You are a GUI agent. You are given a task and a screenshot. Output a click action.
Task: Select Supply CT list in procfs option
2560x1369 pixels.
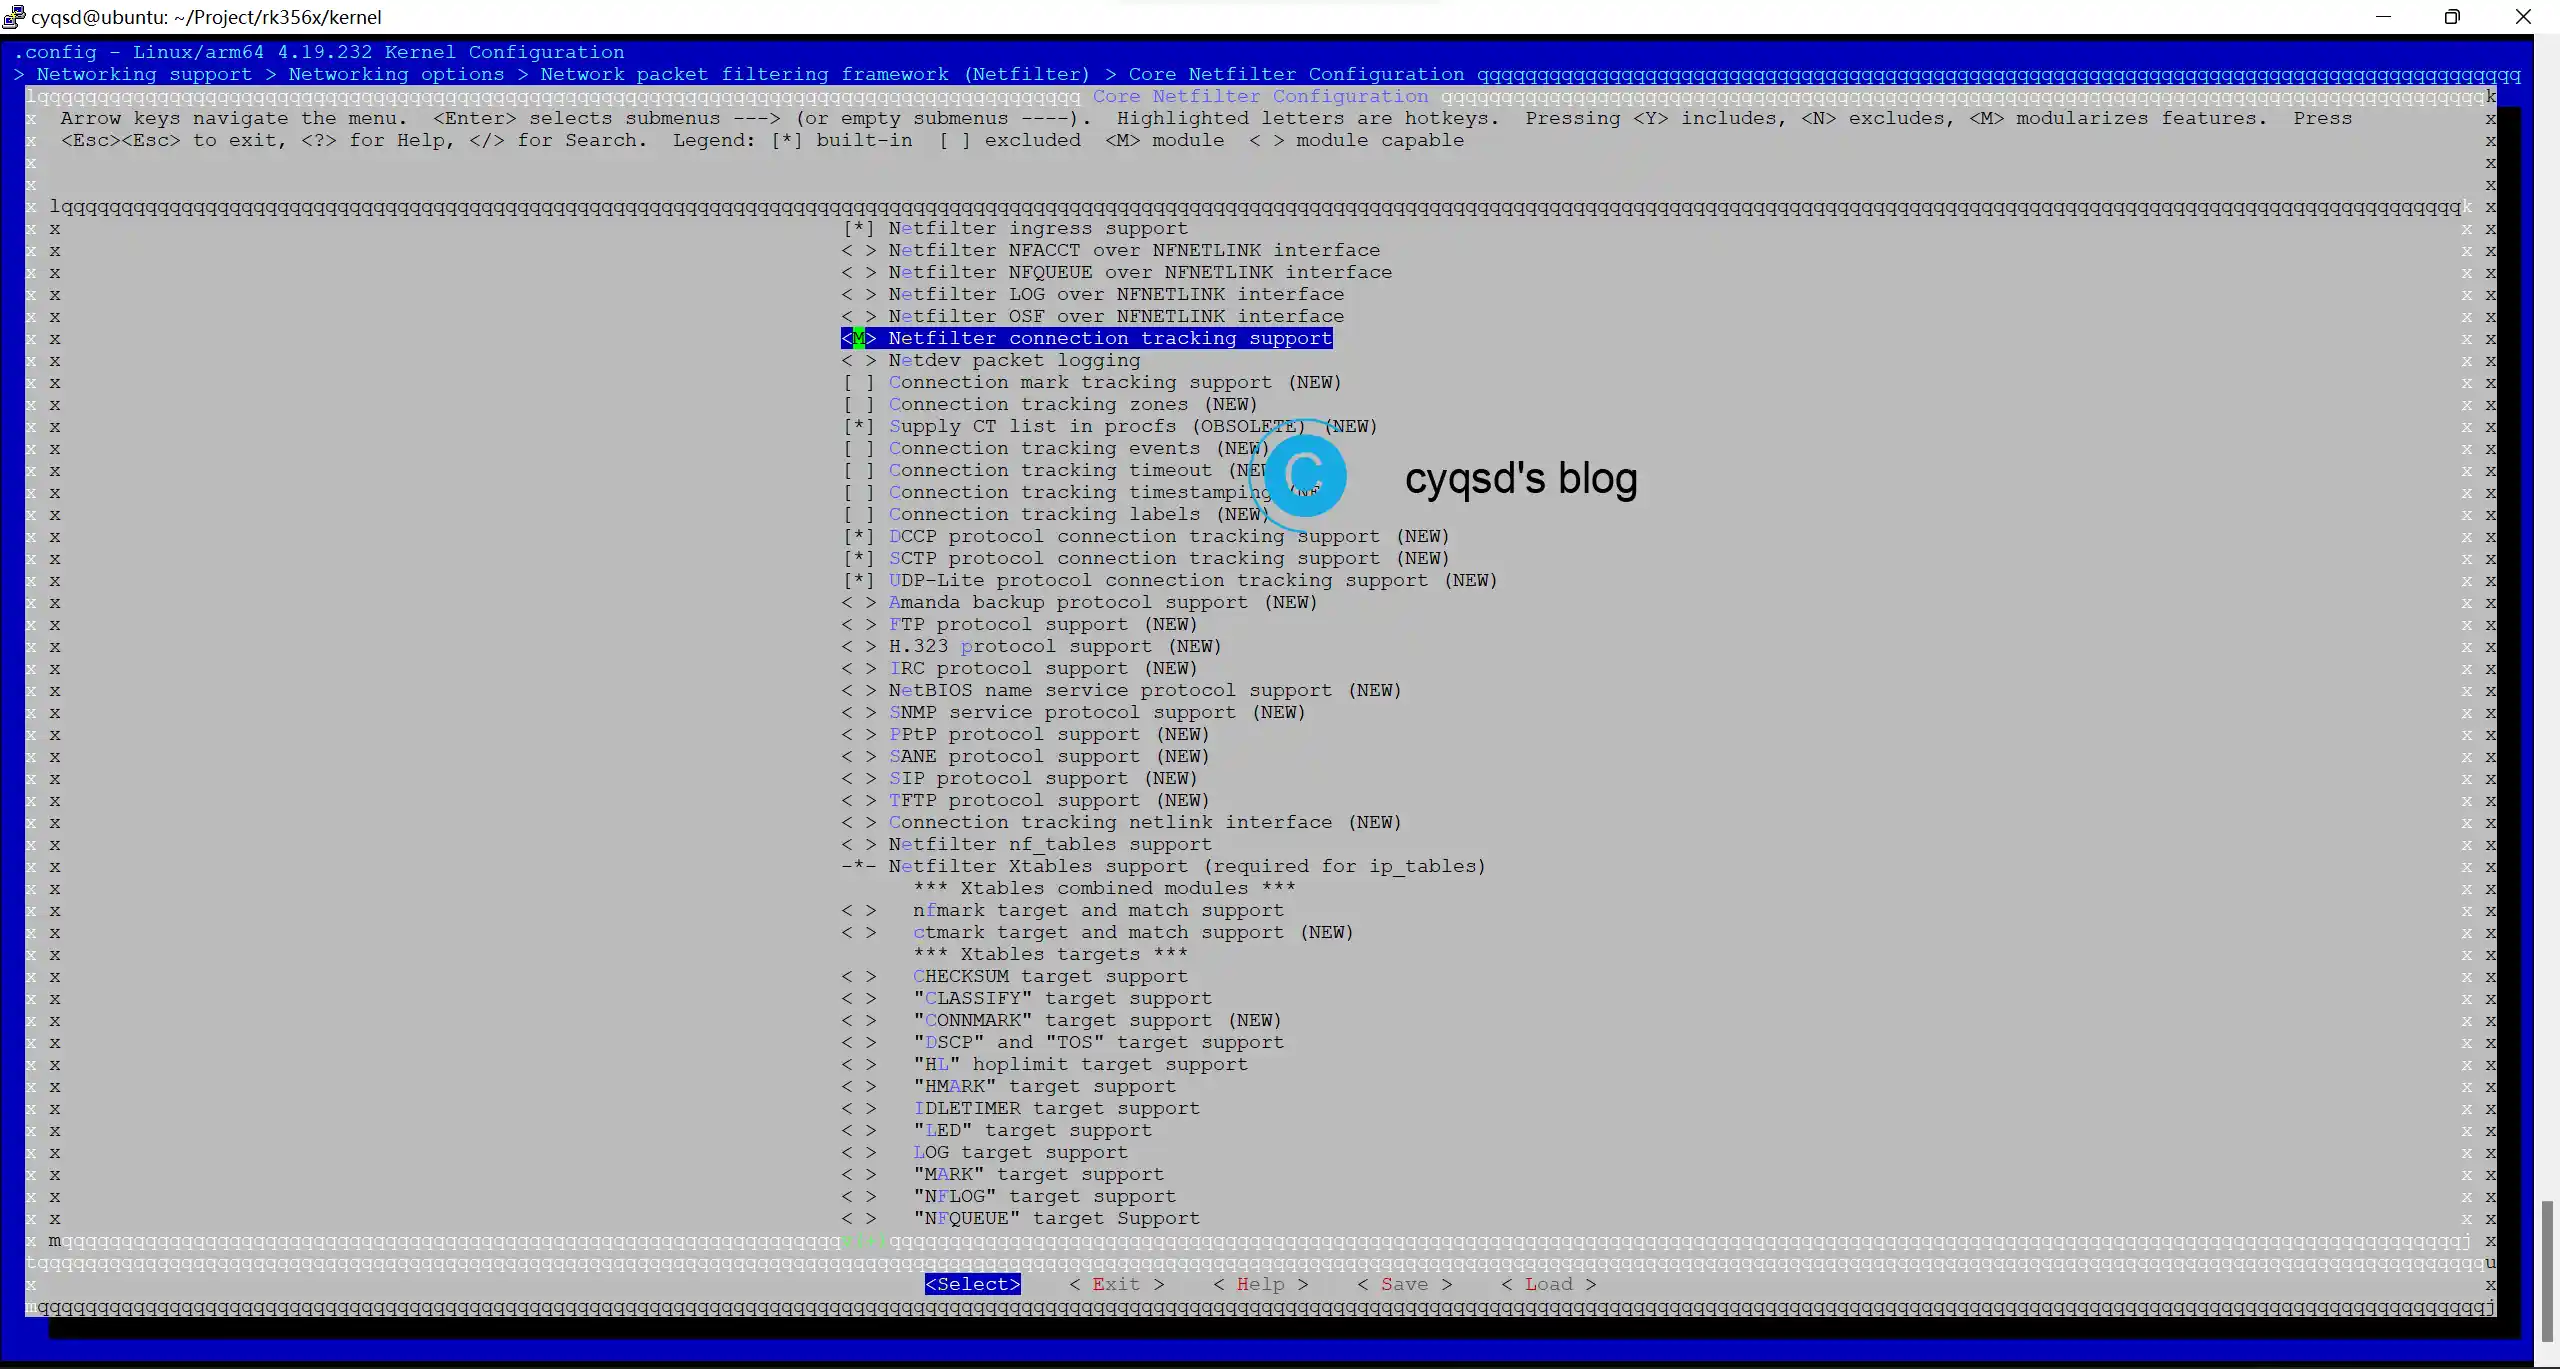pyautogui.click(x=1110, y=426)
